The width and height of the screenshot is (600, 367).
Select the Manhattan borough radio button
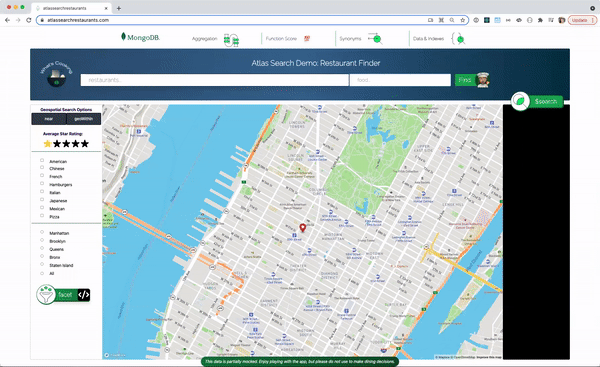pos(42,232)
